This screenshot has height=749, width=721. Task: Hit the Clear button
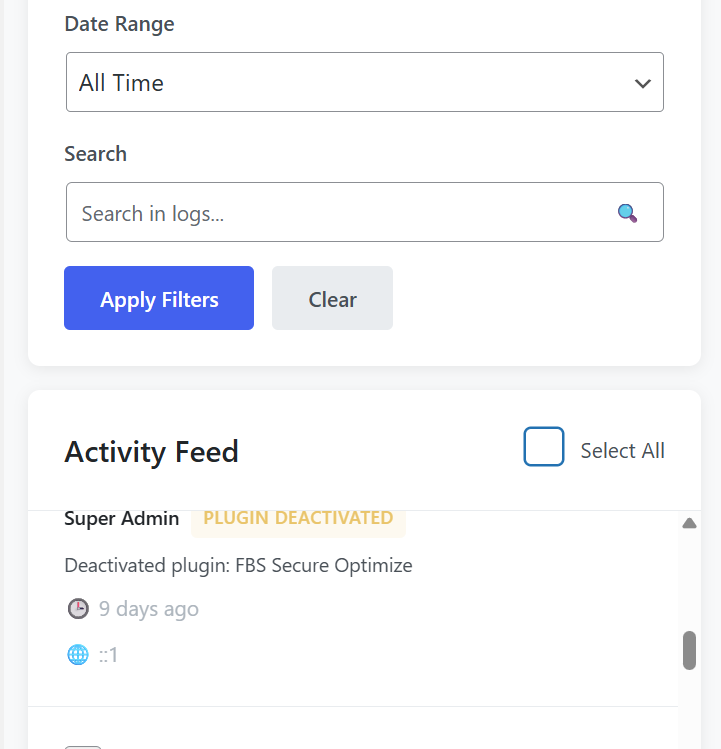[x=332, y=299]
